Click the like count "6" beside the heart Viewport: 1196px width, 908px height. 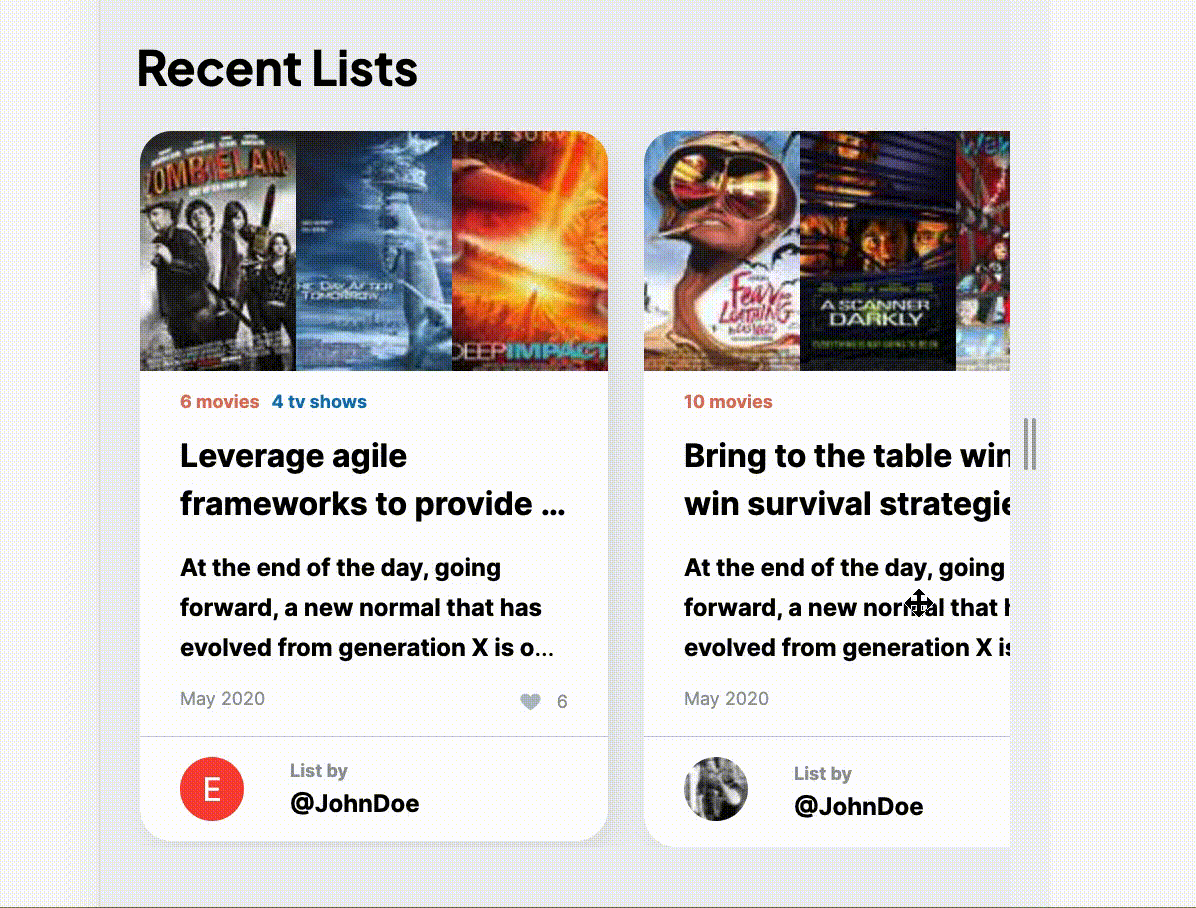[562, 702]
